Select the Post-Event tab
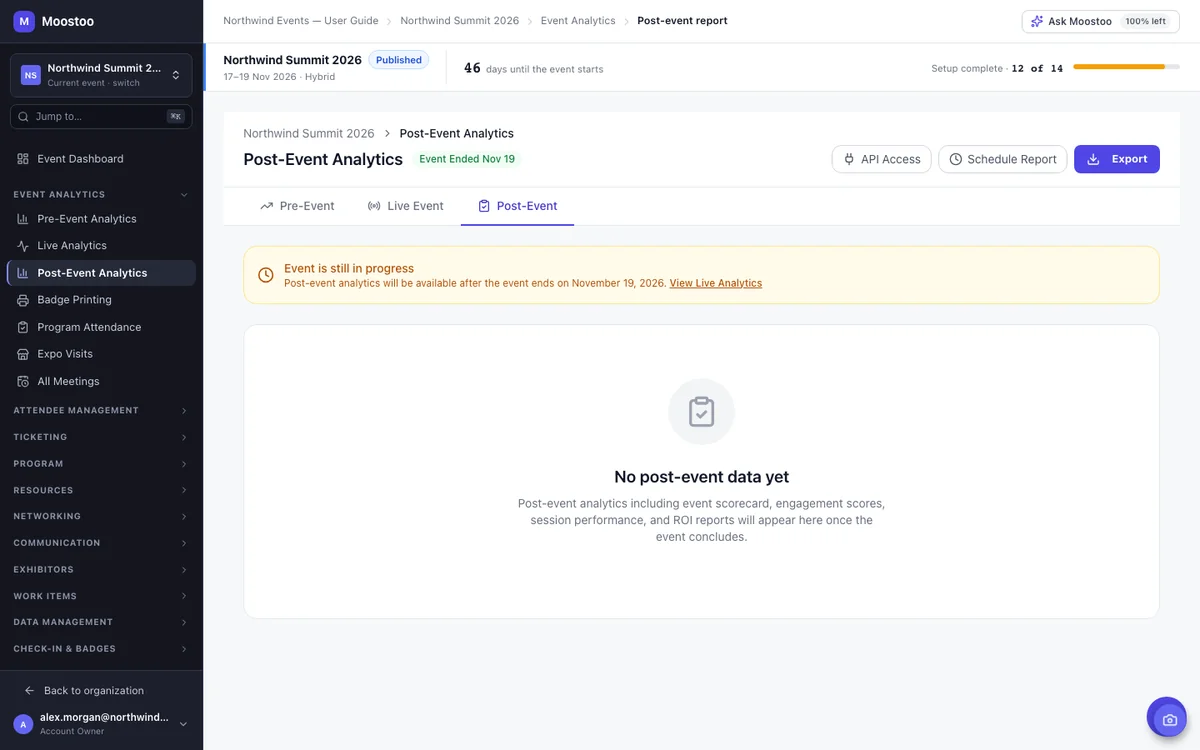This screenshot has width=1200, height=750. point(517,206)
